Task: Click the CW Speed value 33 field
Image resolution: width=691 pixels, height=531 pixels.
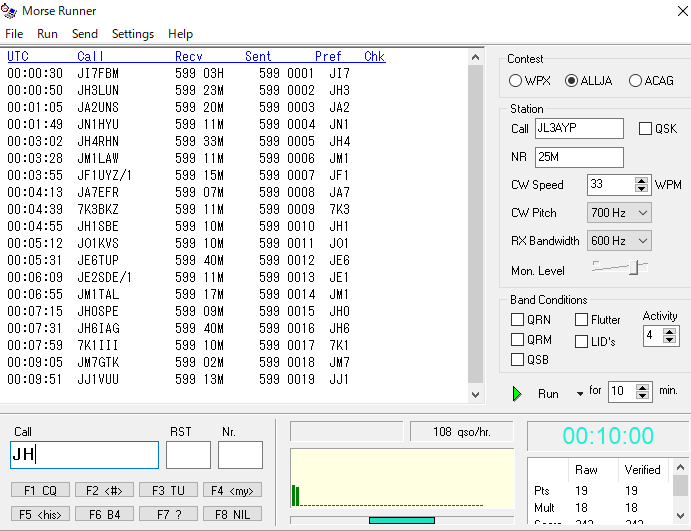Action: coord(611,185)
